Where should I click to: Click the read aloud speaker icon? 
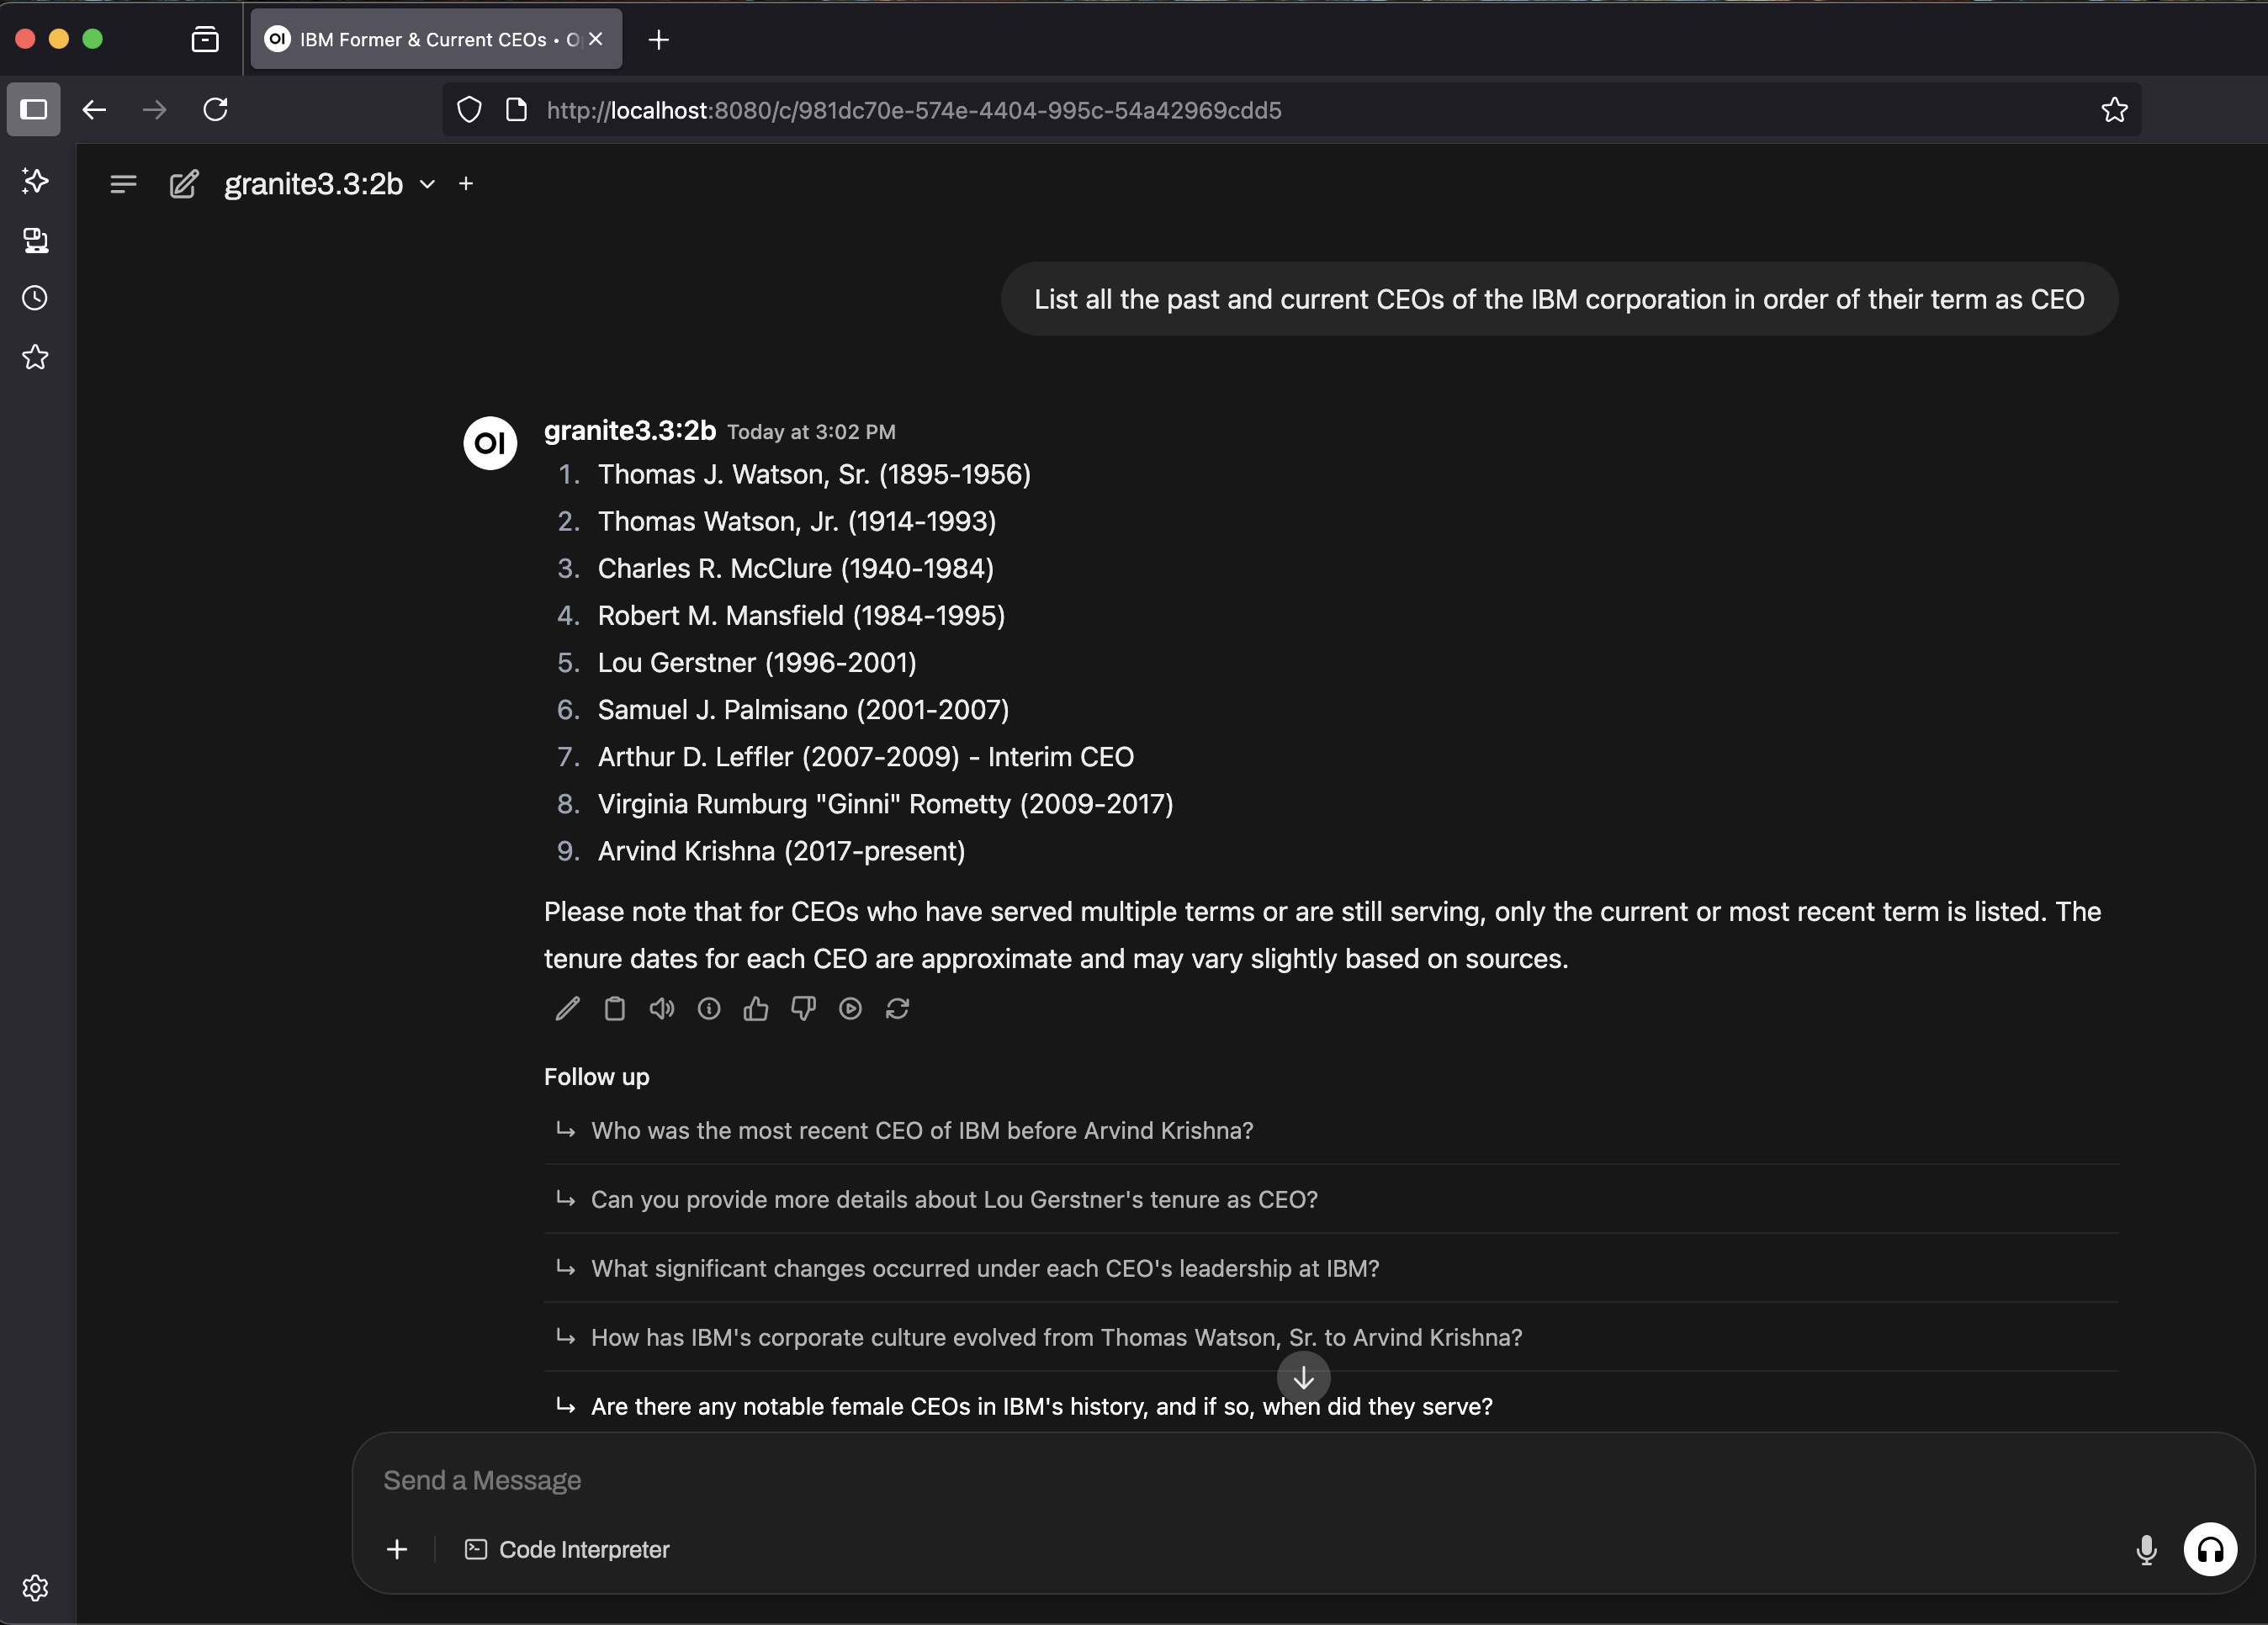coord(661,1009)
